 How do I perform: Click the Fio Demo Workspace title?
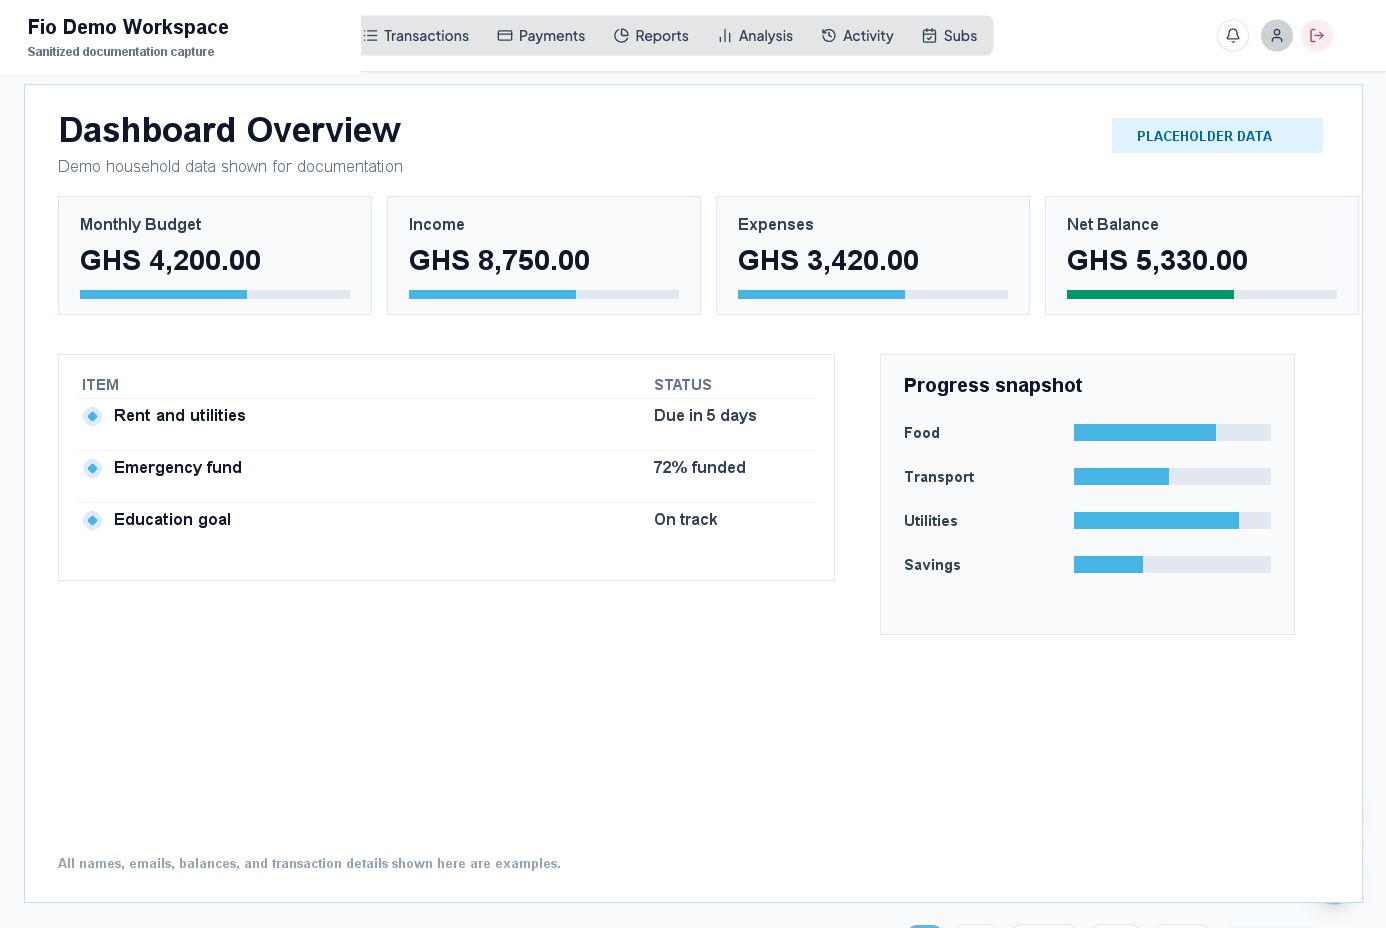point(128,27)
